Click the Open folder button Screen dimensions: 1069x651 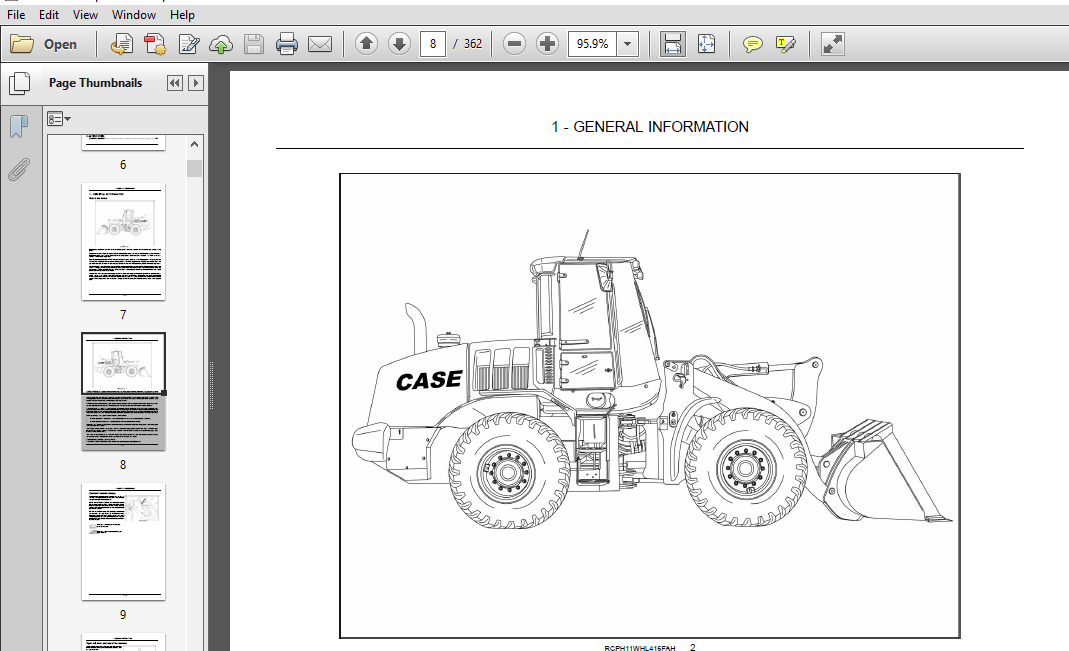[44, 44]
